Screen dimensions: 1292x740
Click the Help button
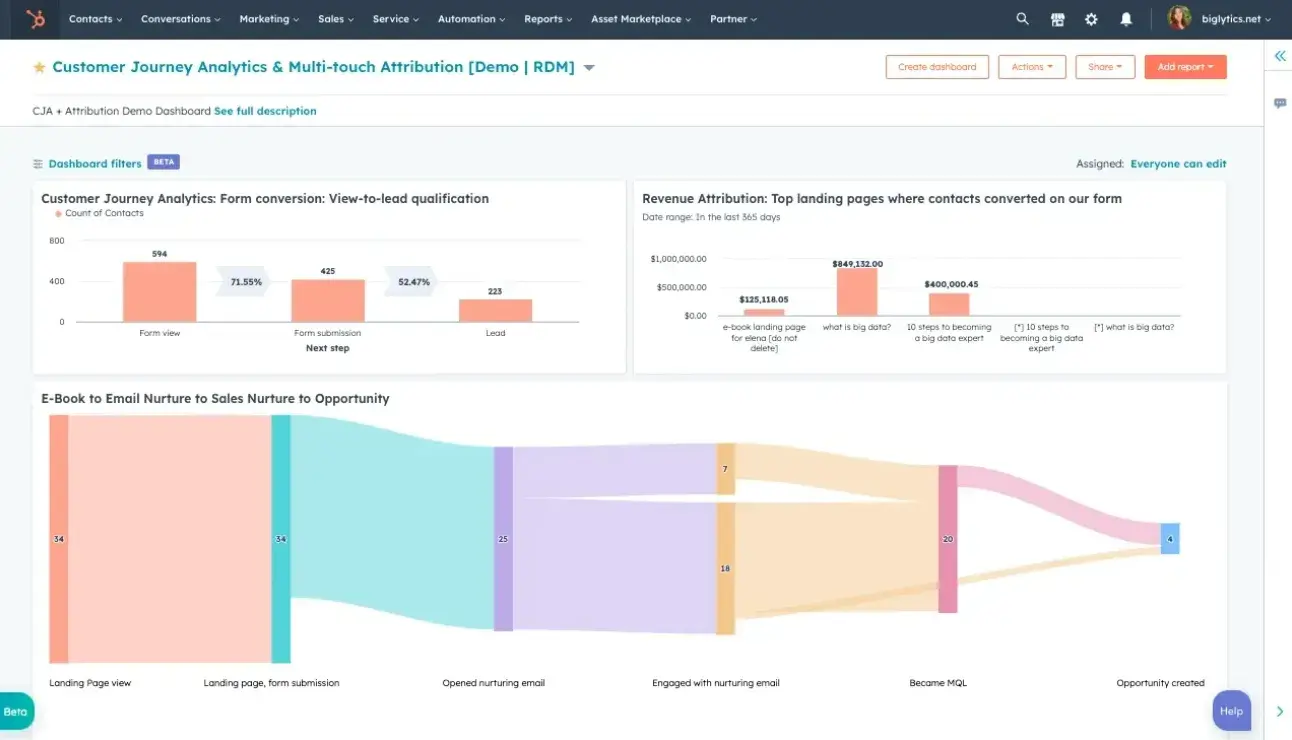tap(1231, 711)
